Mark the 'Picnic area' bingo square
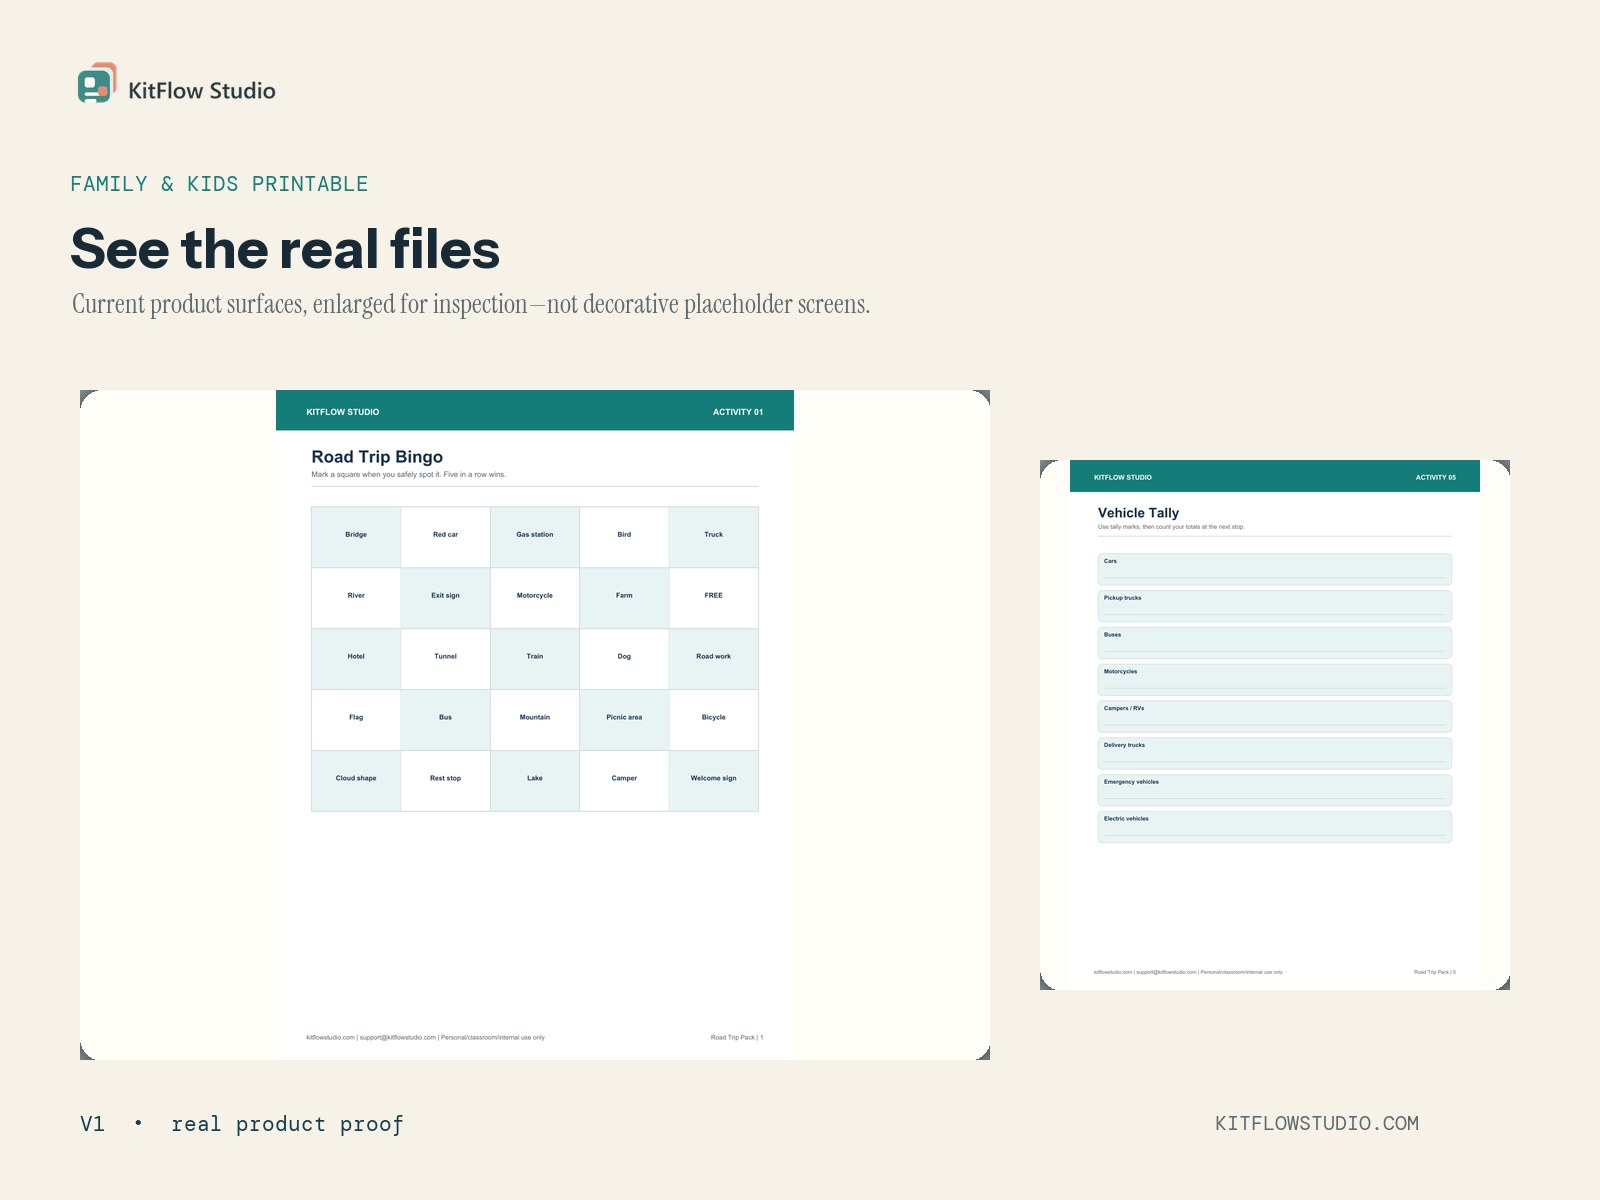The width and height of the screenshot is (1600, 1200). click(x=624, y=720)
